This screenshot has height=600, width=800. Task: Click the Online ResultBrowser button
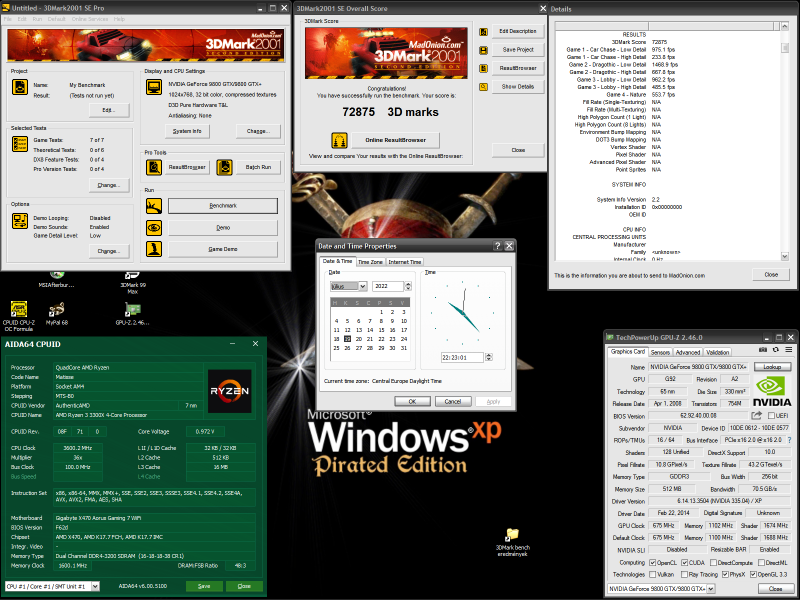click(395, 140)
